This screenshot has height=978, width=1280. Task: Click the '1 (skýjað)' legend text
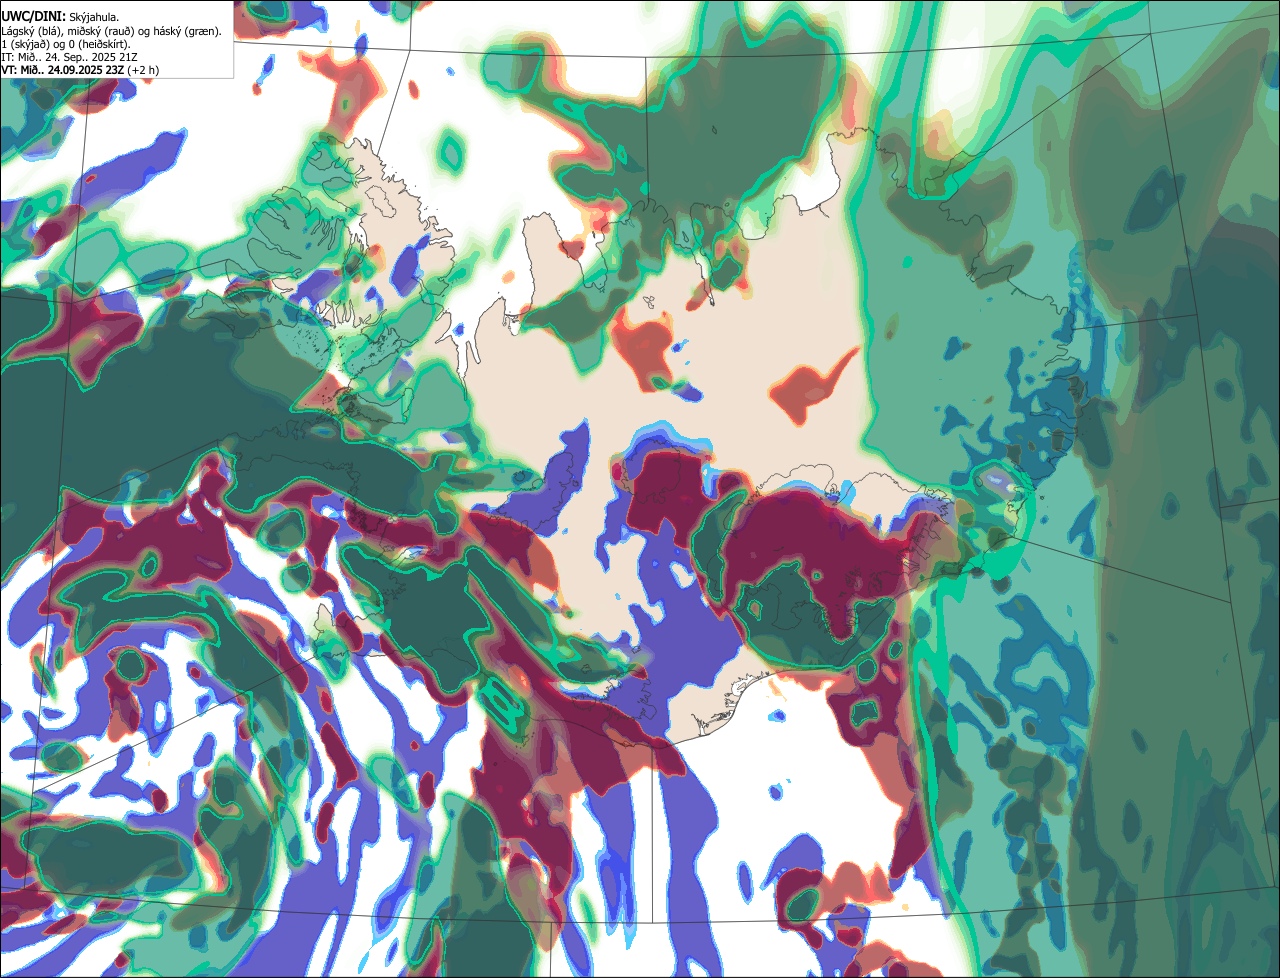pos(25,45)
